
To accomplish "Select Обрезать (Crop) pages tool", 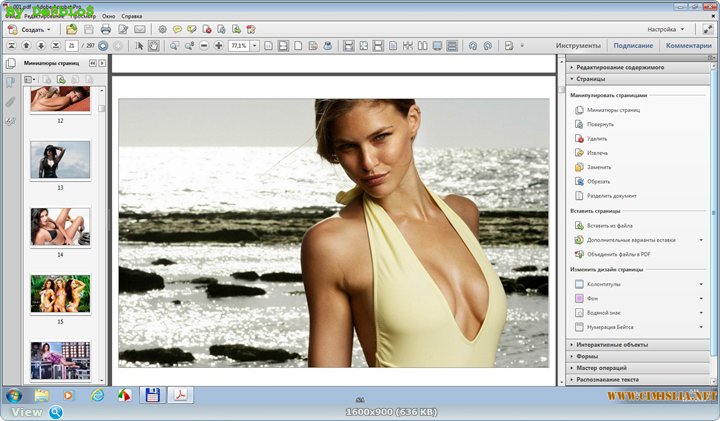I will tap(598, 181).
